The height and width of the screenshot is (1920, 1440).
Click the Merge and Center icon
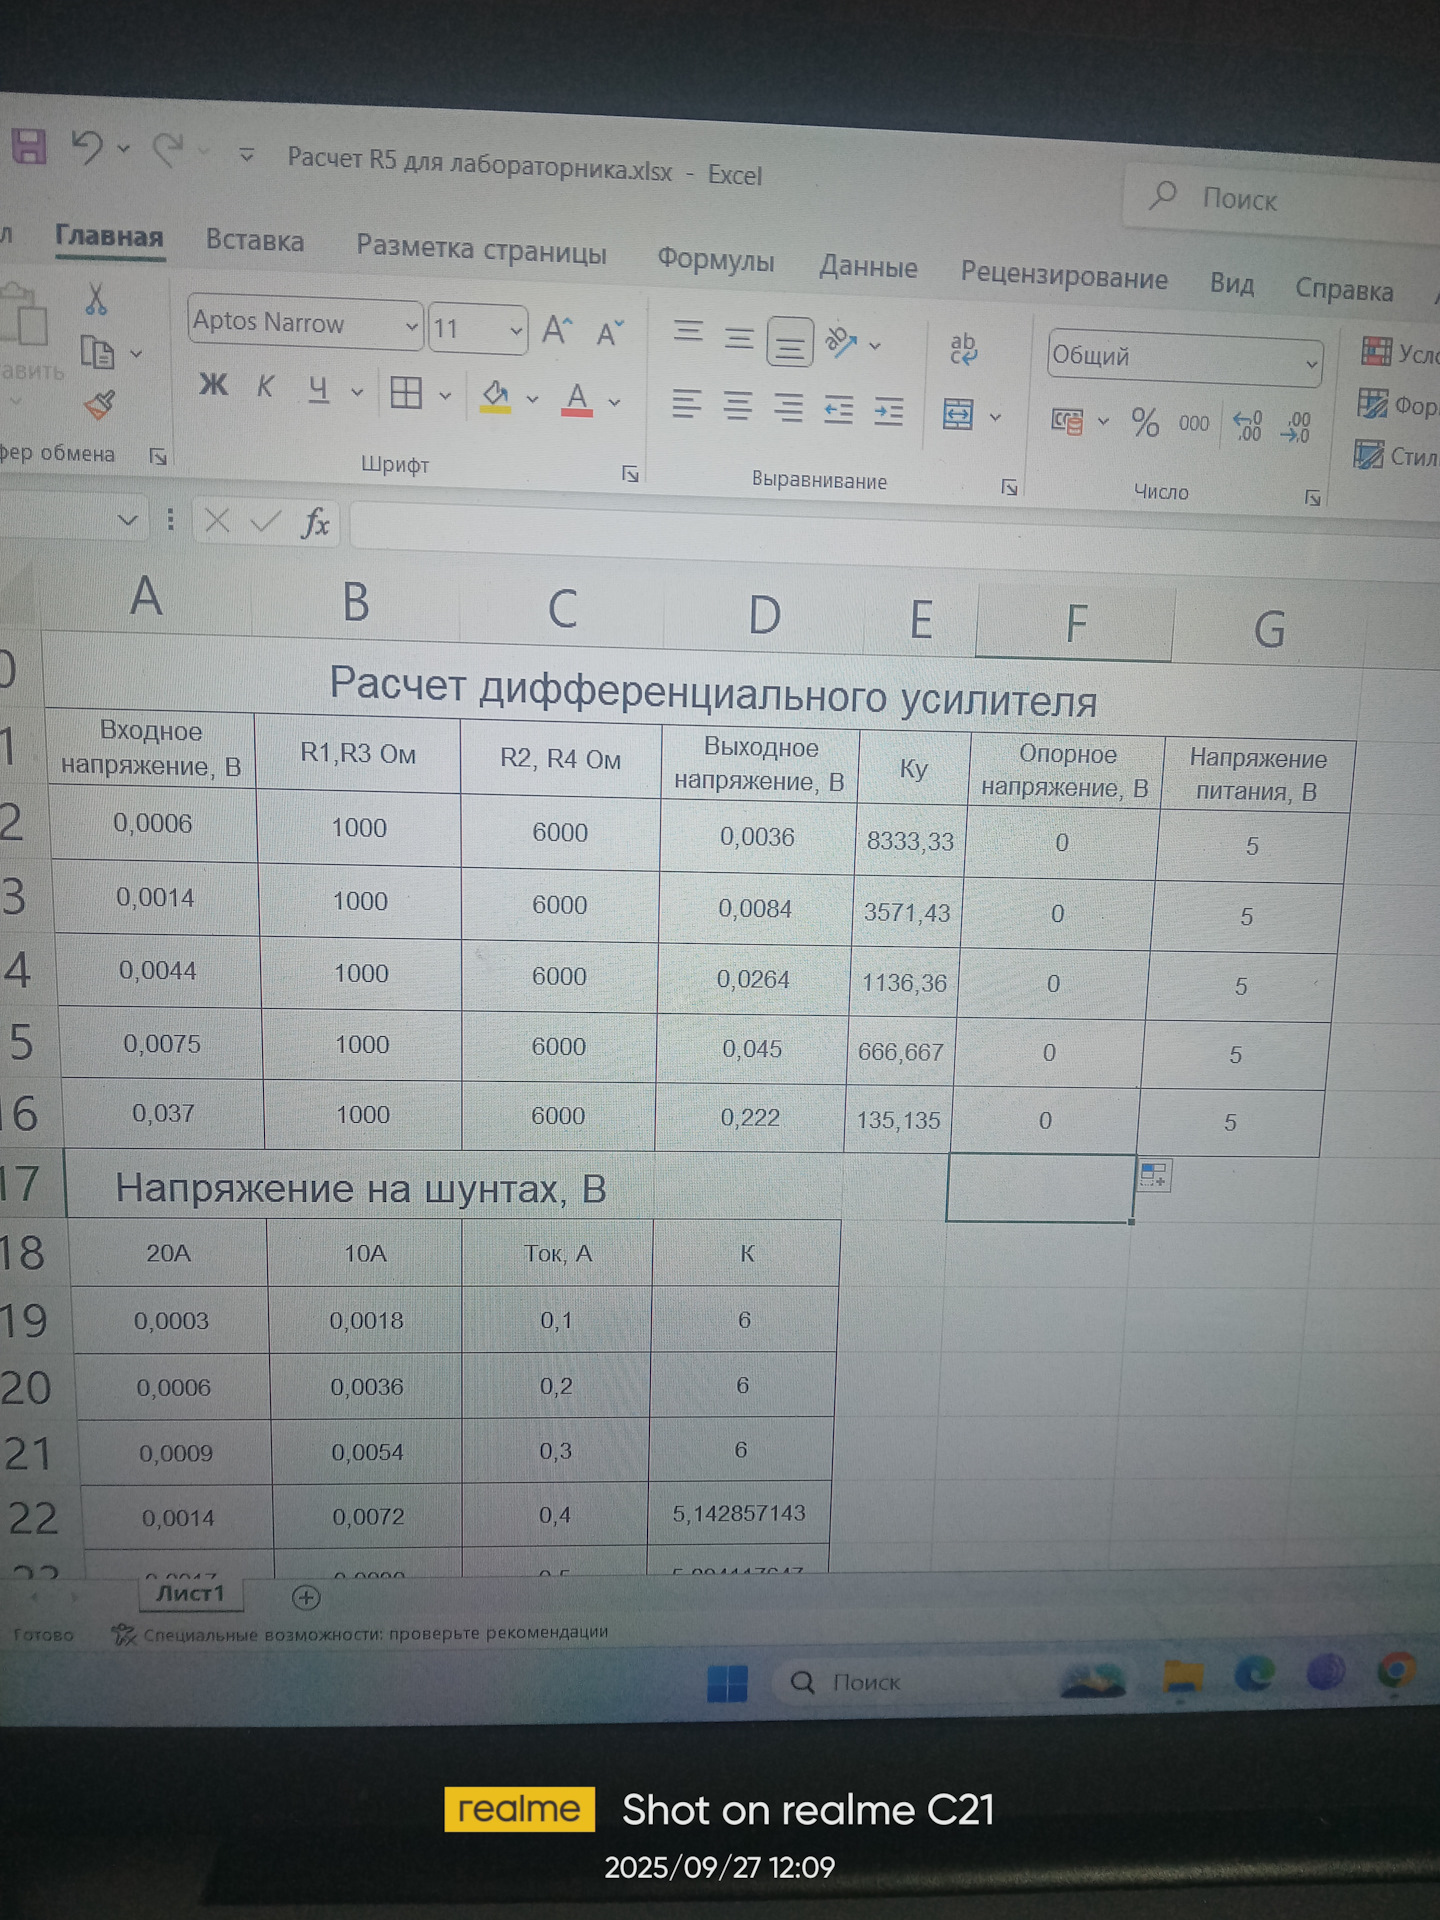pyautogui.click(x=958, y=414)
